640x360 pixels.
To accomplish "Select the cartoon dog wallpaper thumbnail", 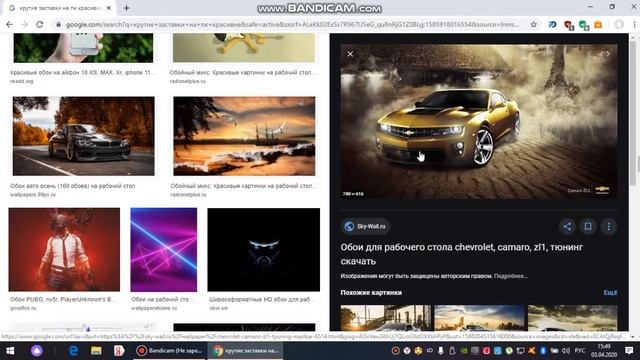I will point(244,48).
